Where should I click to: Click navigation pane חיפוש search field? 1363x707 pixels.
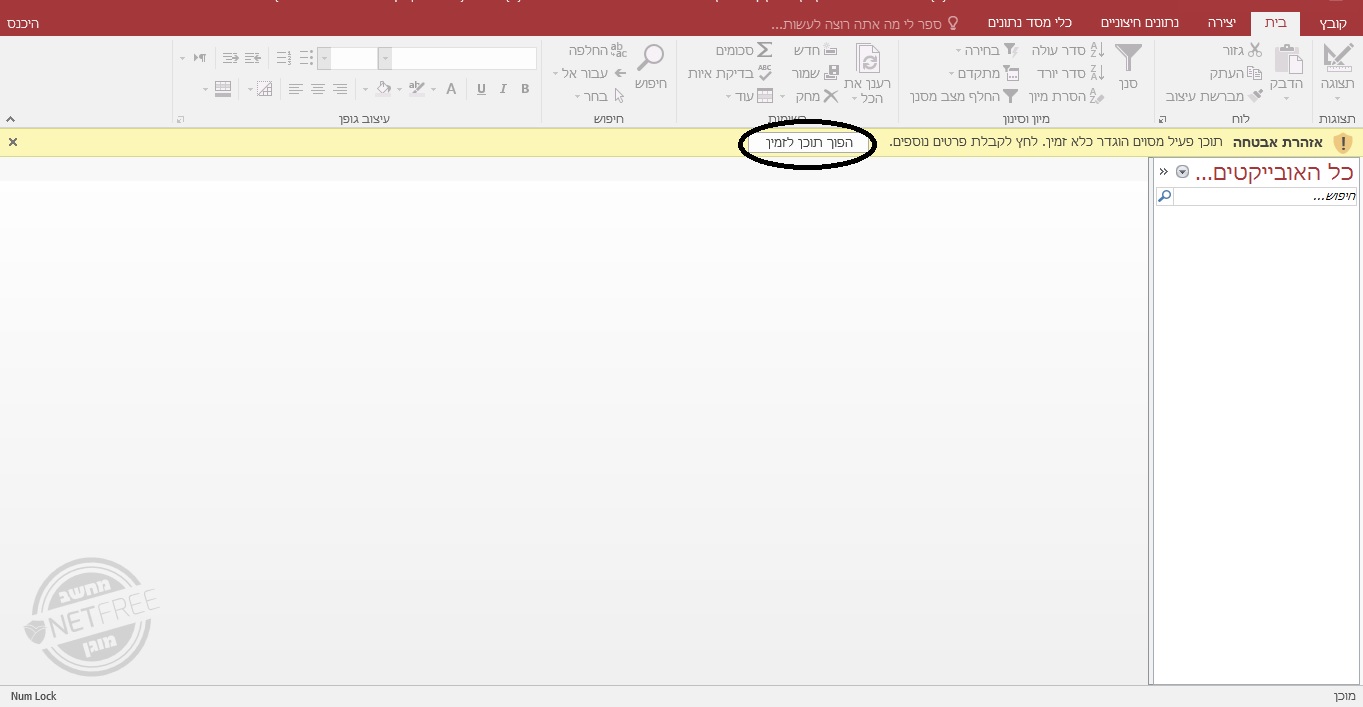pyautogui.click(x=1265, y=198)
